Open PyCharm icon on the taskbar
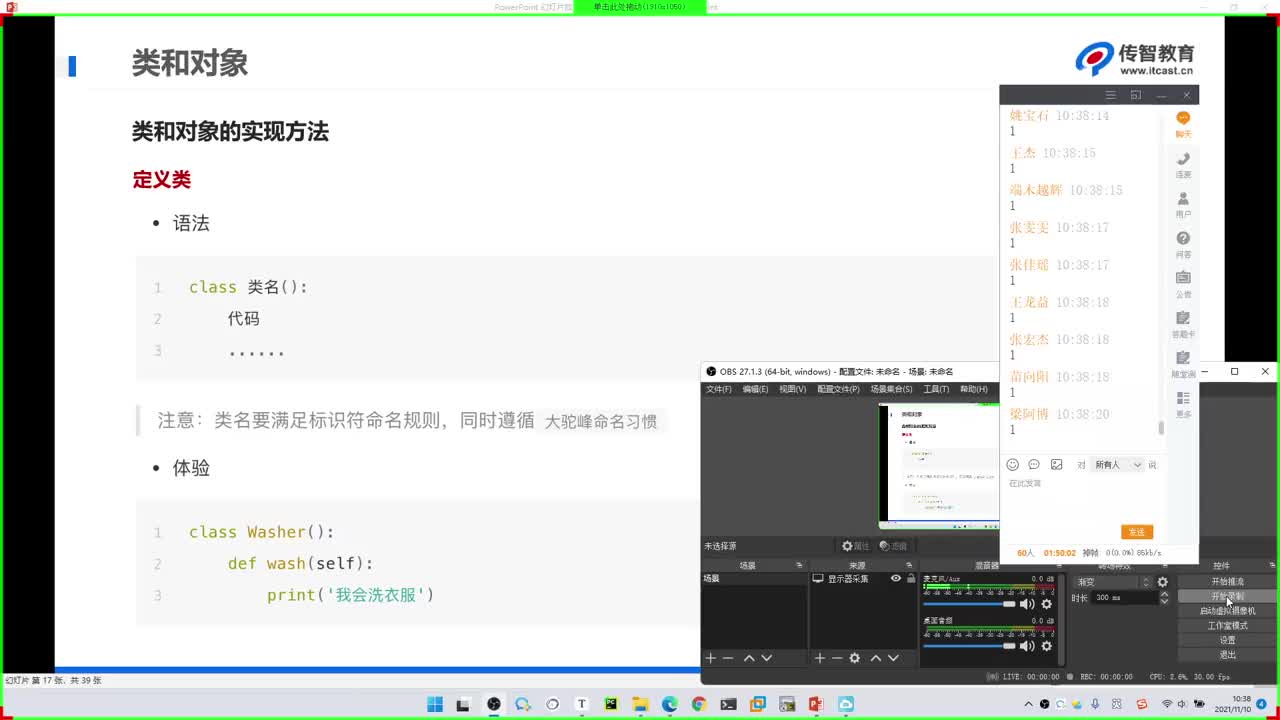1280x720 pixels. tap(611, 704)
